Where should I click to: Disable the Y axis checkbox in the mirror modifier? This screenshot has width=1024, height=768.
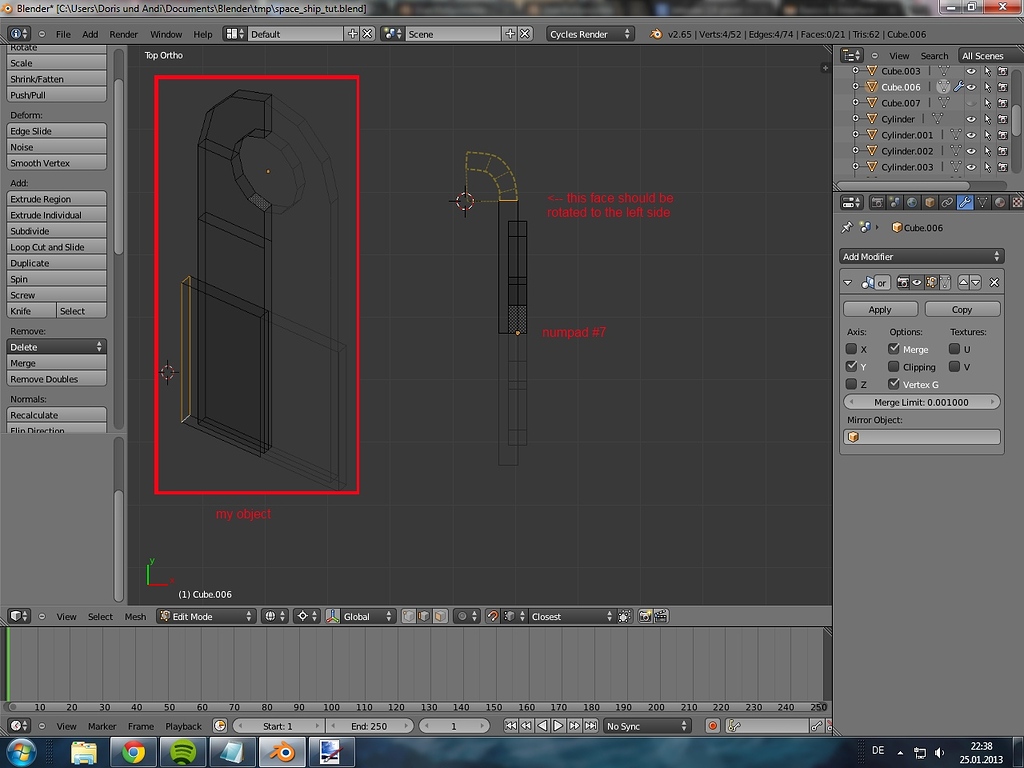tap(852, 366)
